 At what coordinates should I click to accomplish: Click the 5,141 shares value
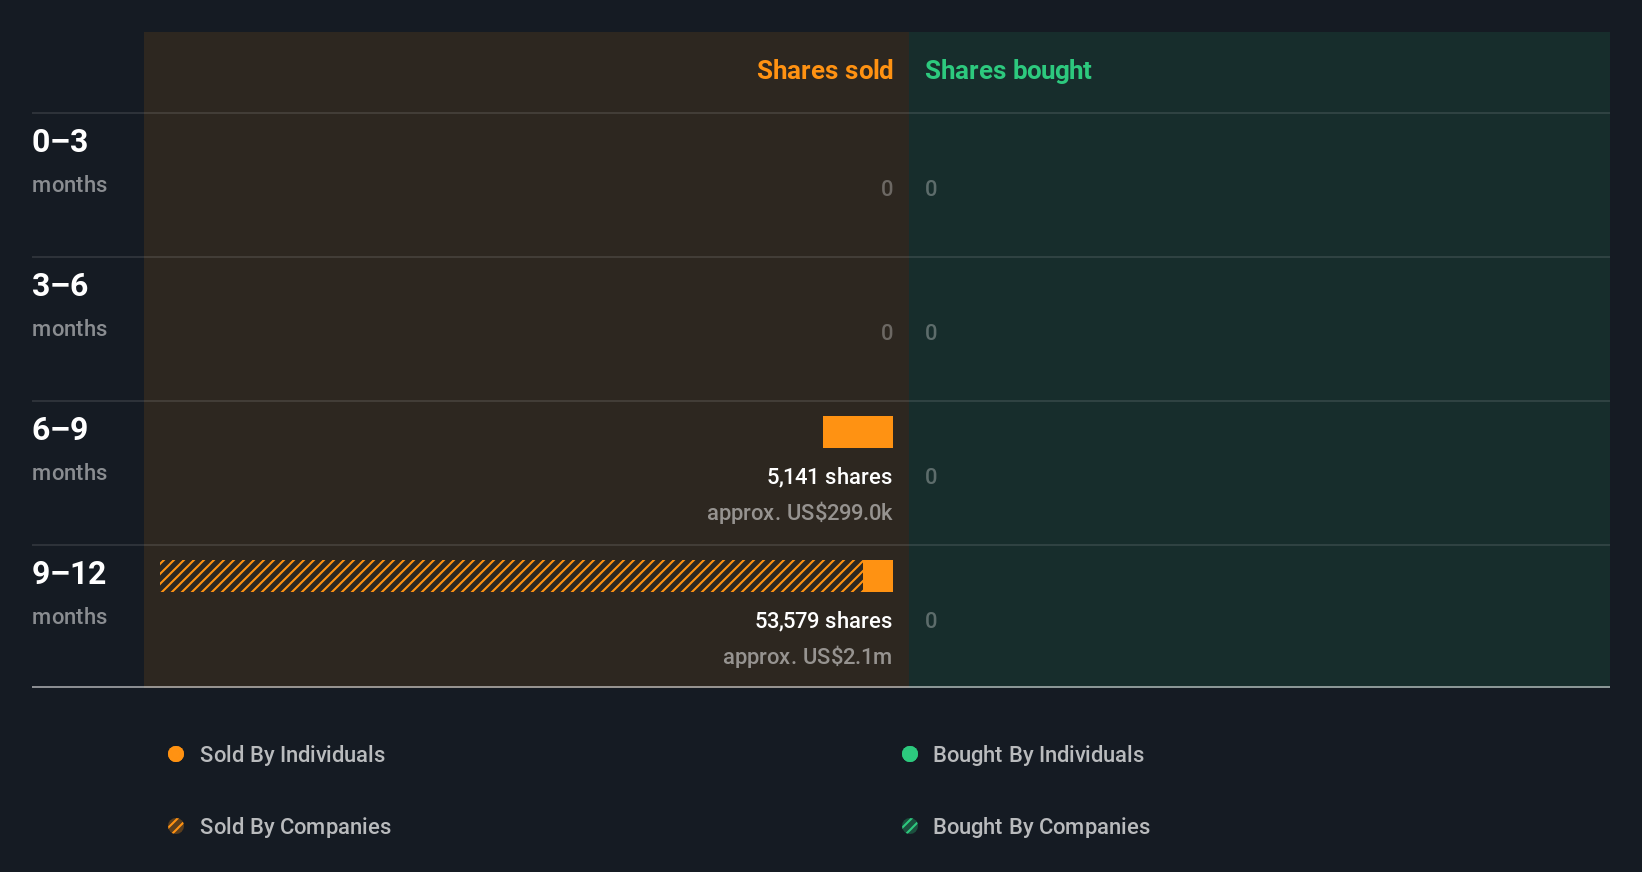pyautogui.click(x=829, y=477)
